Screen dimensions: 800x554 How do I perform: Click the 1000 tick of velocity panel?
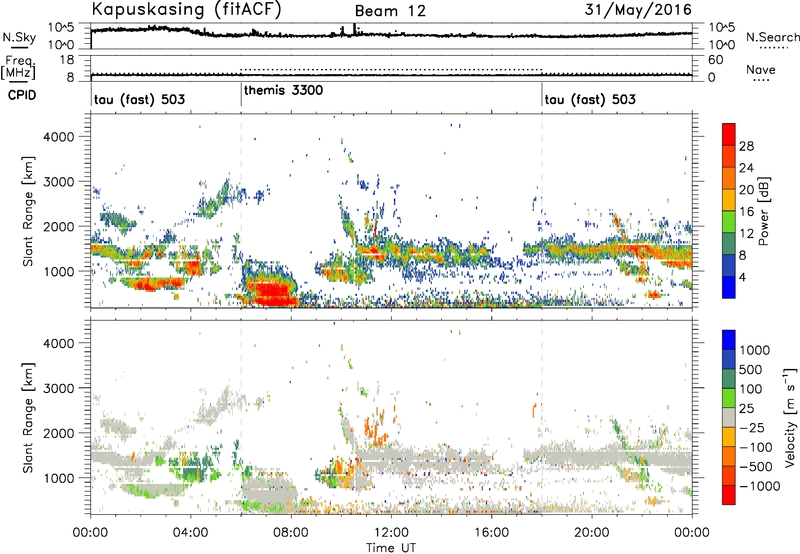(59, 478)
